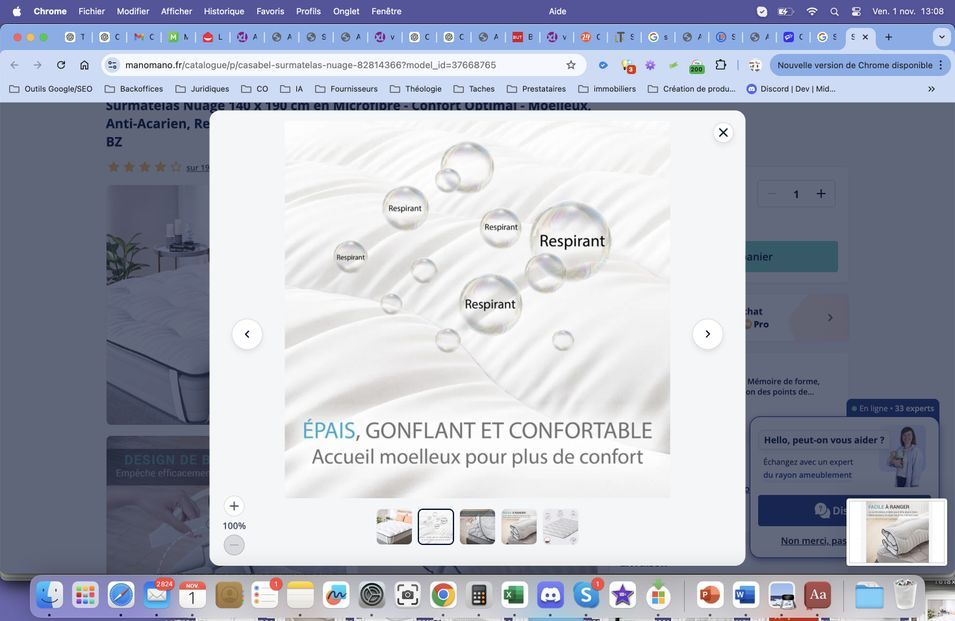Go to the next product image
The height and width of the screenshot is (621, 955).
[x=707, y=334]
